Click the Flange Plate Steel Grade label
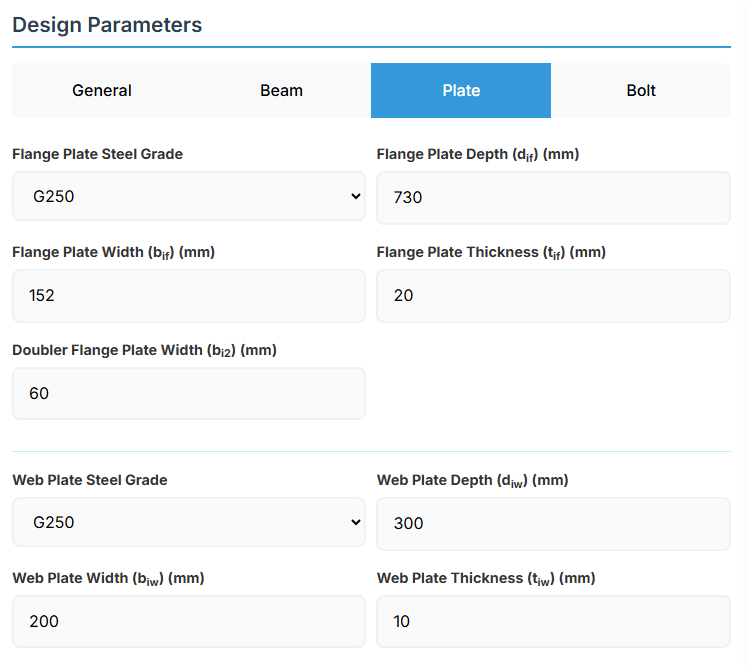 pos(97,154)
